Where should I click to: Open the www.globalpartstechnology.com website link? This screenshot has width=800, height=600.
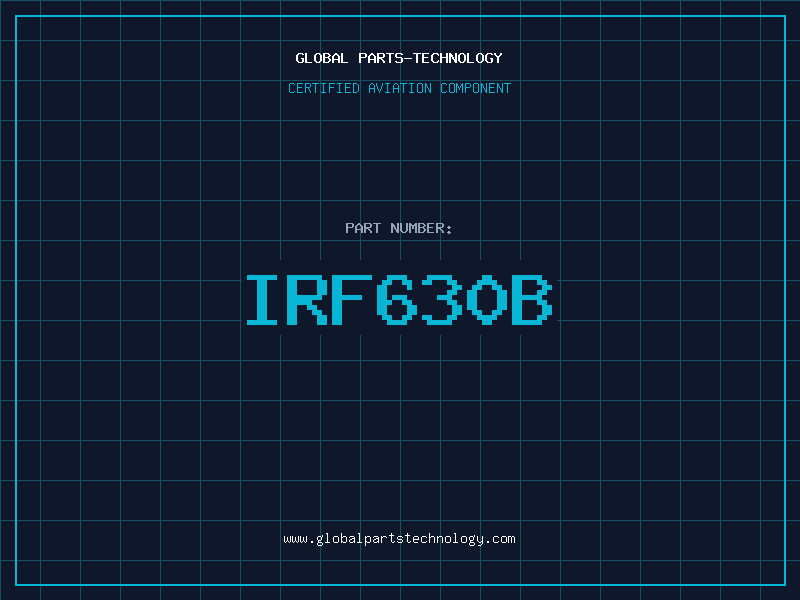399,539
